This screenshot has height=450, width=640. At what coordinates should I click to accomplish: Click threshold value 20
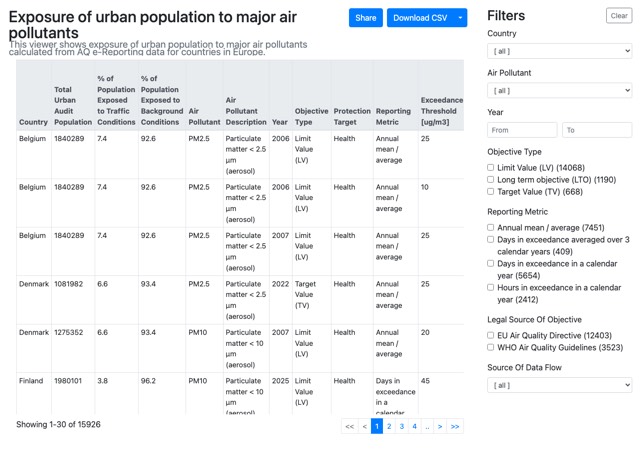click(x=425, y=332)
